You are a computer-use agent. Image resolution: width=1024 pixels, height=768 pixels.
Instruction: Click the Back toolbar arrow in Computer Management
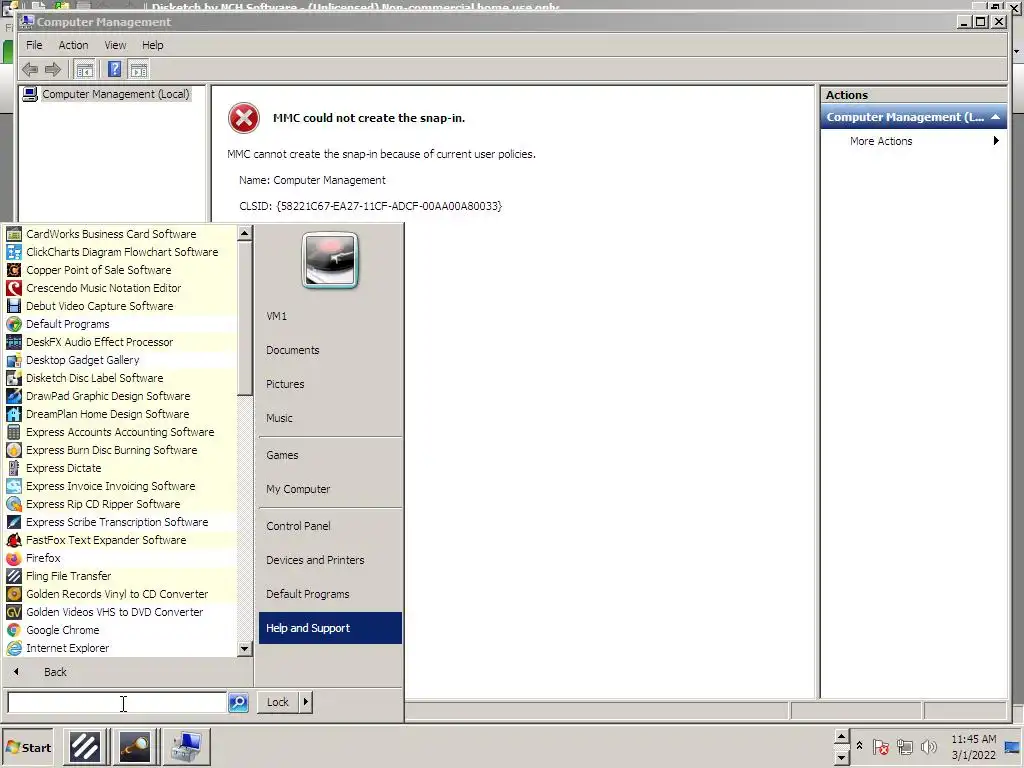tap(30, 69)
